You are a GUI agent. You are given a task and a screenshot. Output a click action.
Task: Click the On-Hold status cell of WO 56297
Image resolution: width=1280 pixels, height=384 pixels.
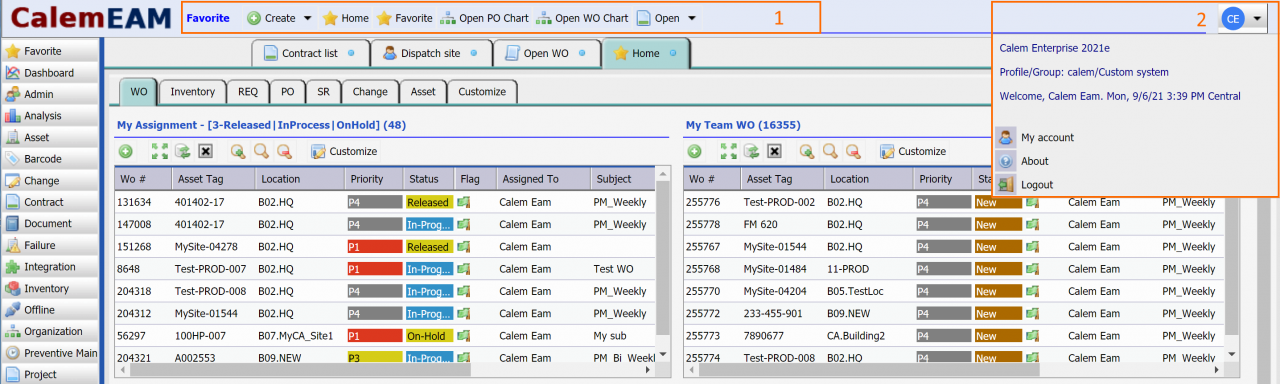[429, 336]
